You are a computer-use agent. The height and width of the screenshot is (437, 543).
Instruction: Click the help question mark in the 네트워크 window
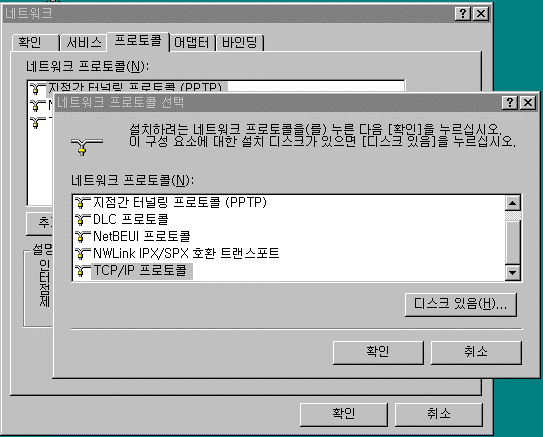pyautogui.click(x=462, y=14)
